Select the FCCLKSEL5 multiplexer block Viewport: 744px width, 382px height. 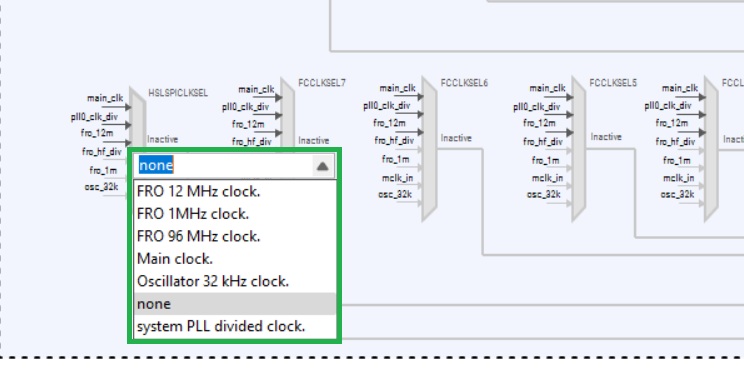tap(578, 149)
